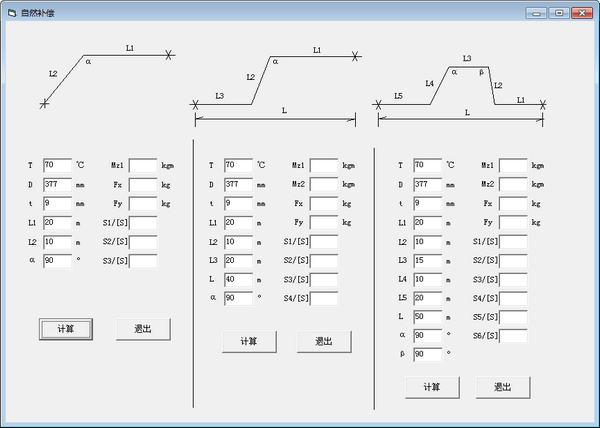Screen dimensions: 600x428
Task: Click the L5 field in right panel
Action: pyautogui.click(x=425, y=298)
